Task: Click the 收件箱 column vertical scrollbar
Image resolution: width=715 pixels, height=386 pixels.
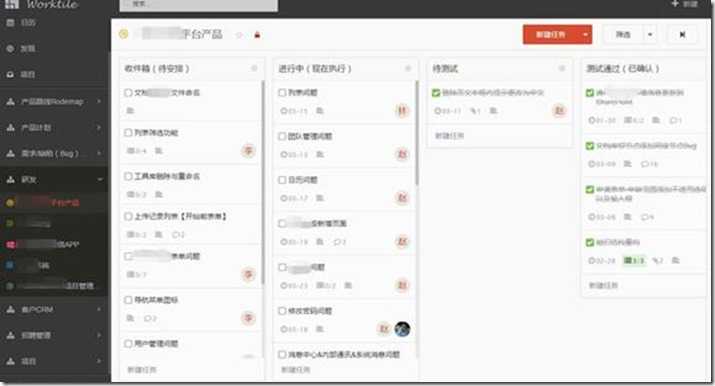Action: click(x=263, y=183)
